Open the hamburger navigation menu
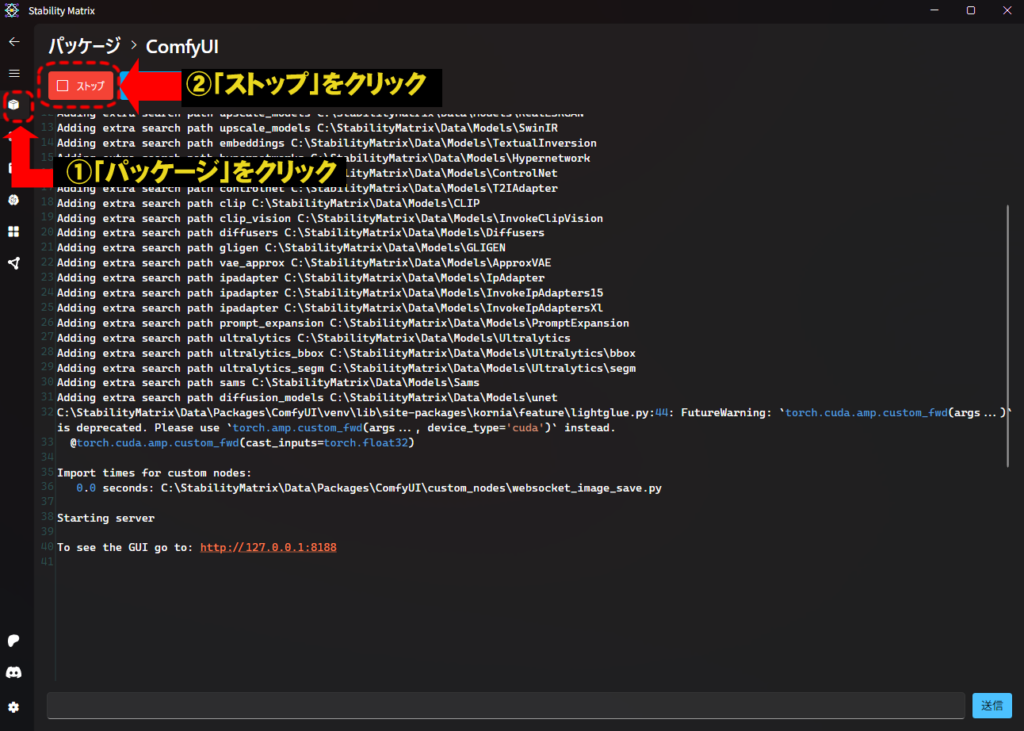Screen dimensions: 1024x731 coord(14,73)
